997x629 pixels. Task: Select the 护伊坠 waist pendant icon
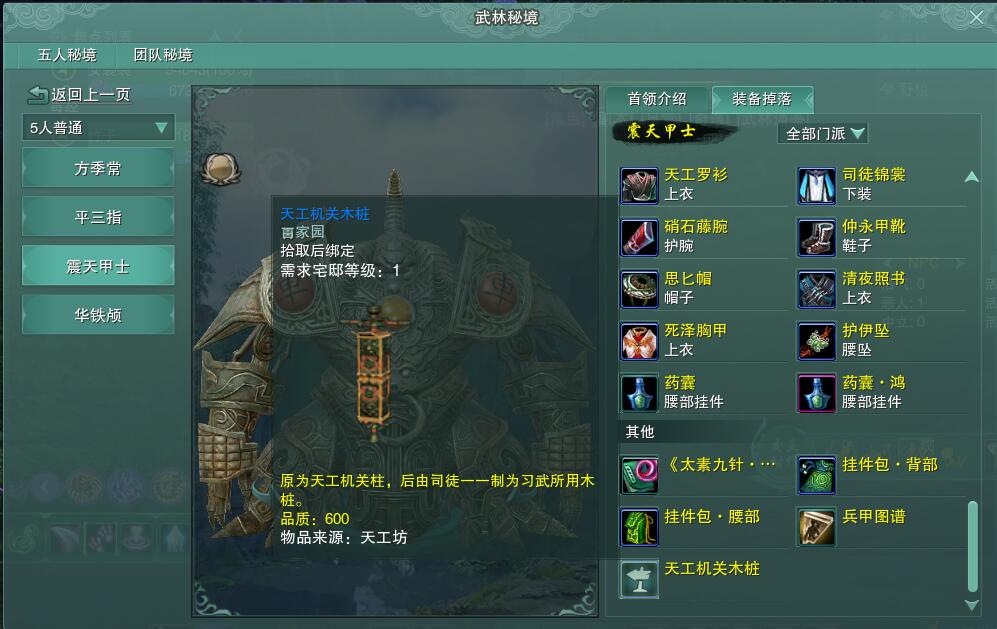816,342
